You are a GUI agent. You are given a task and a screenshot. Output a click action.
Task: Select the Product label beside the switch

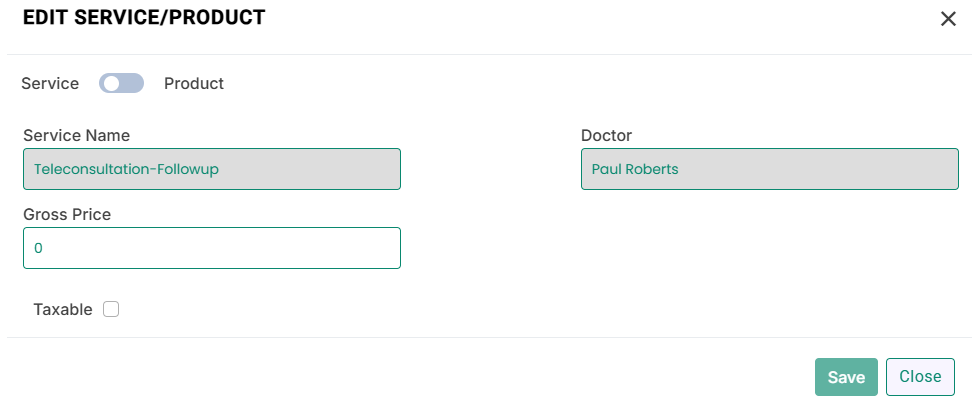click(194, 84)
